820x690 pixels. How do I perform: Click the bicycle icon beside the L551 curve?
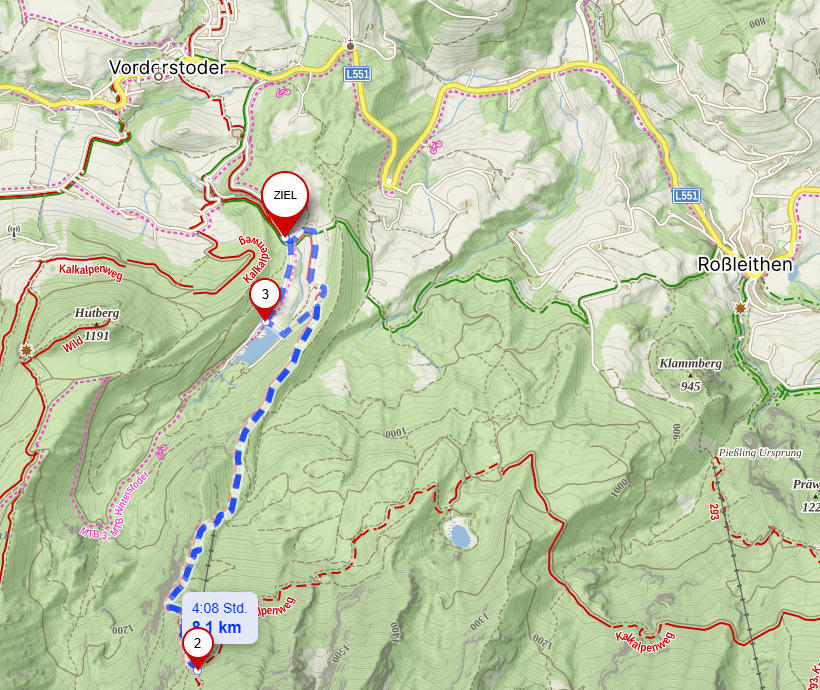tap(436, 146)
